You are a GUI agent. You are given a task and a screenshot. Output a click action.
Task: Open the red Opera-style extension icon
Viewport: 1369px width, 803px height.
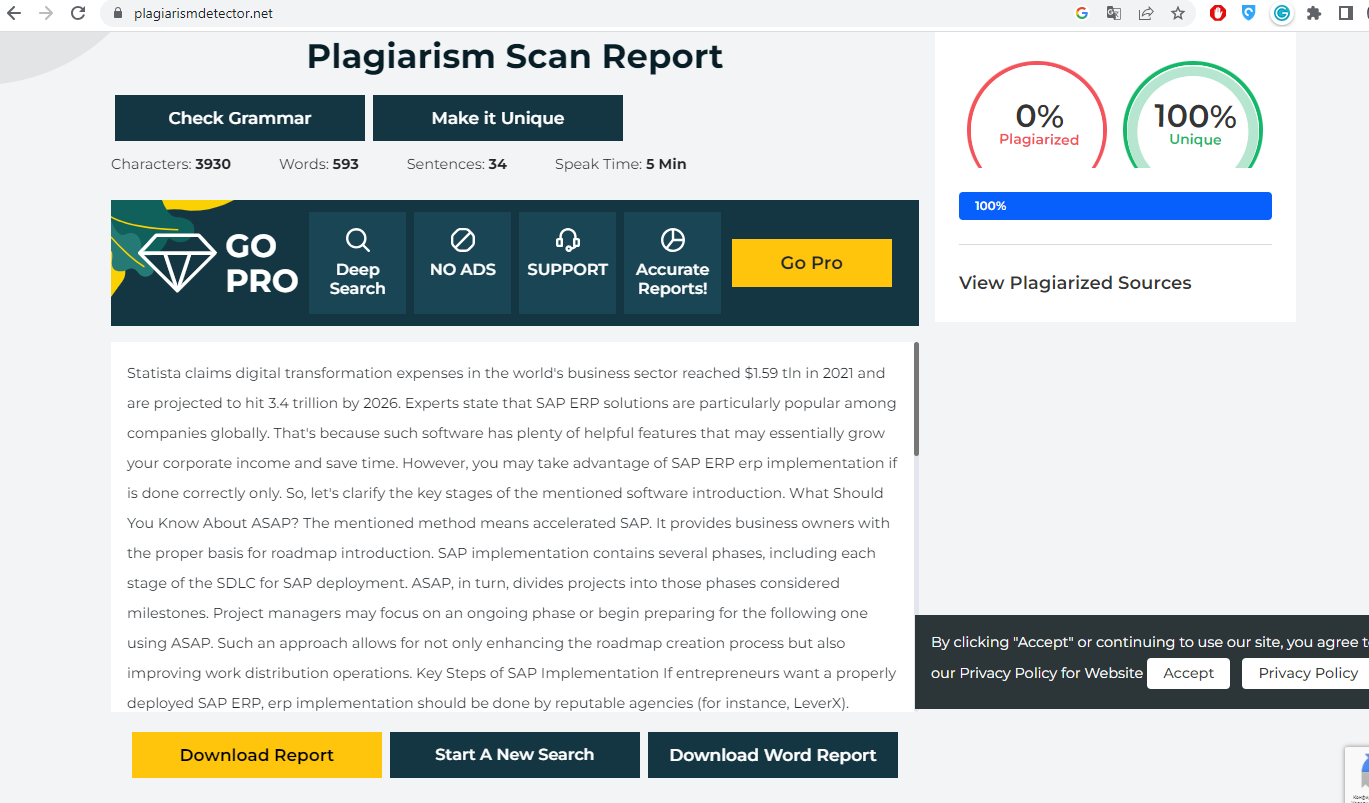[x=1218, y=13]
